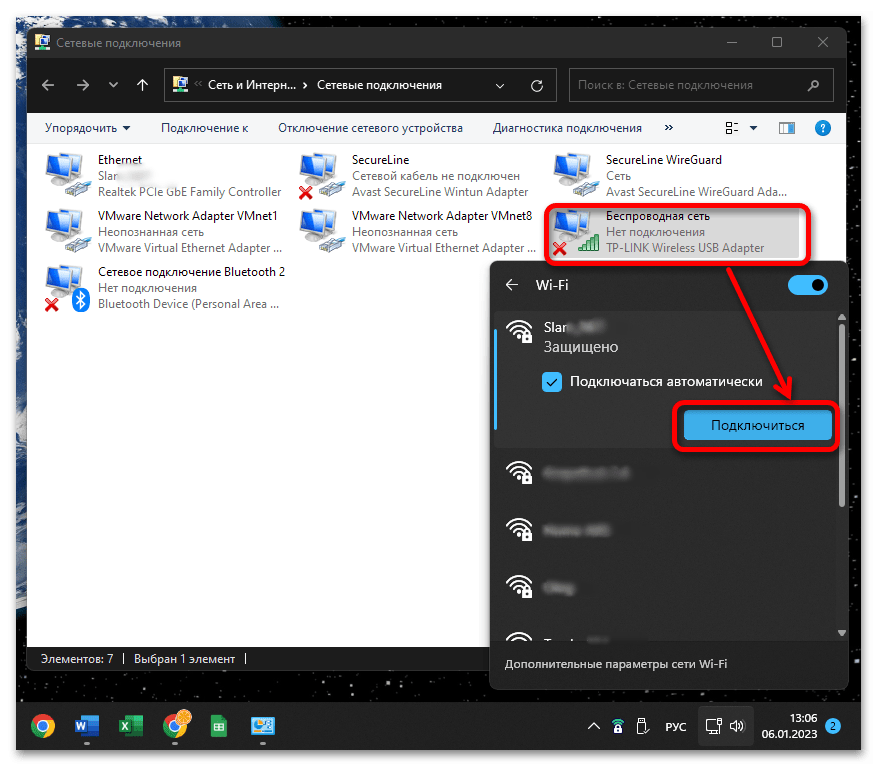Click the search magnifier icon
The width and height of the screenshot is (877, 766).
[813, 85]
